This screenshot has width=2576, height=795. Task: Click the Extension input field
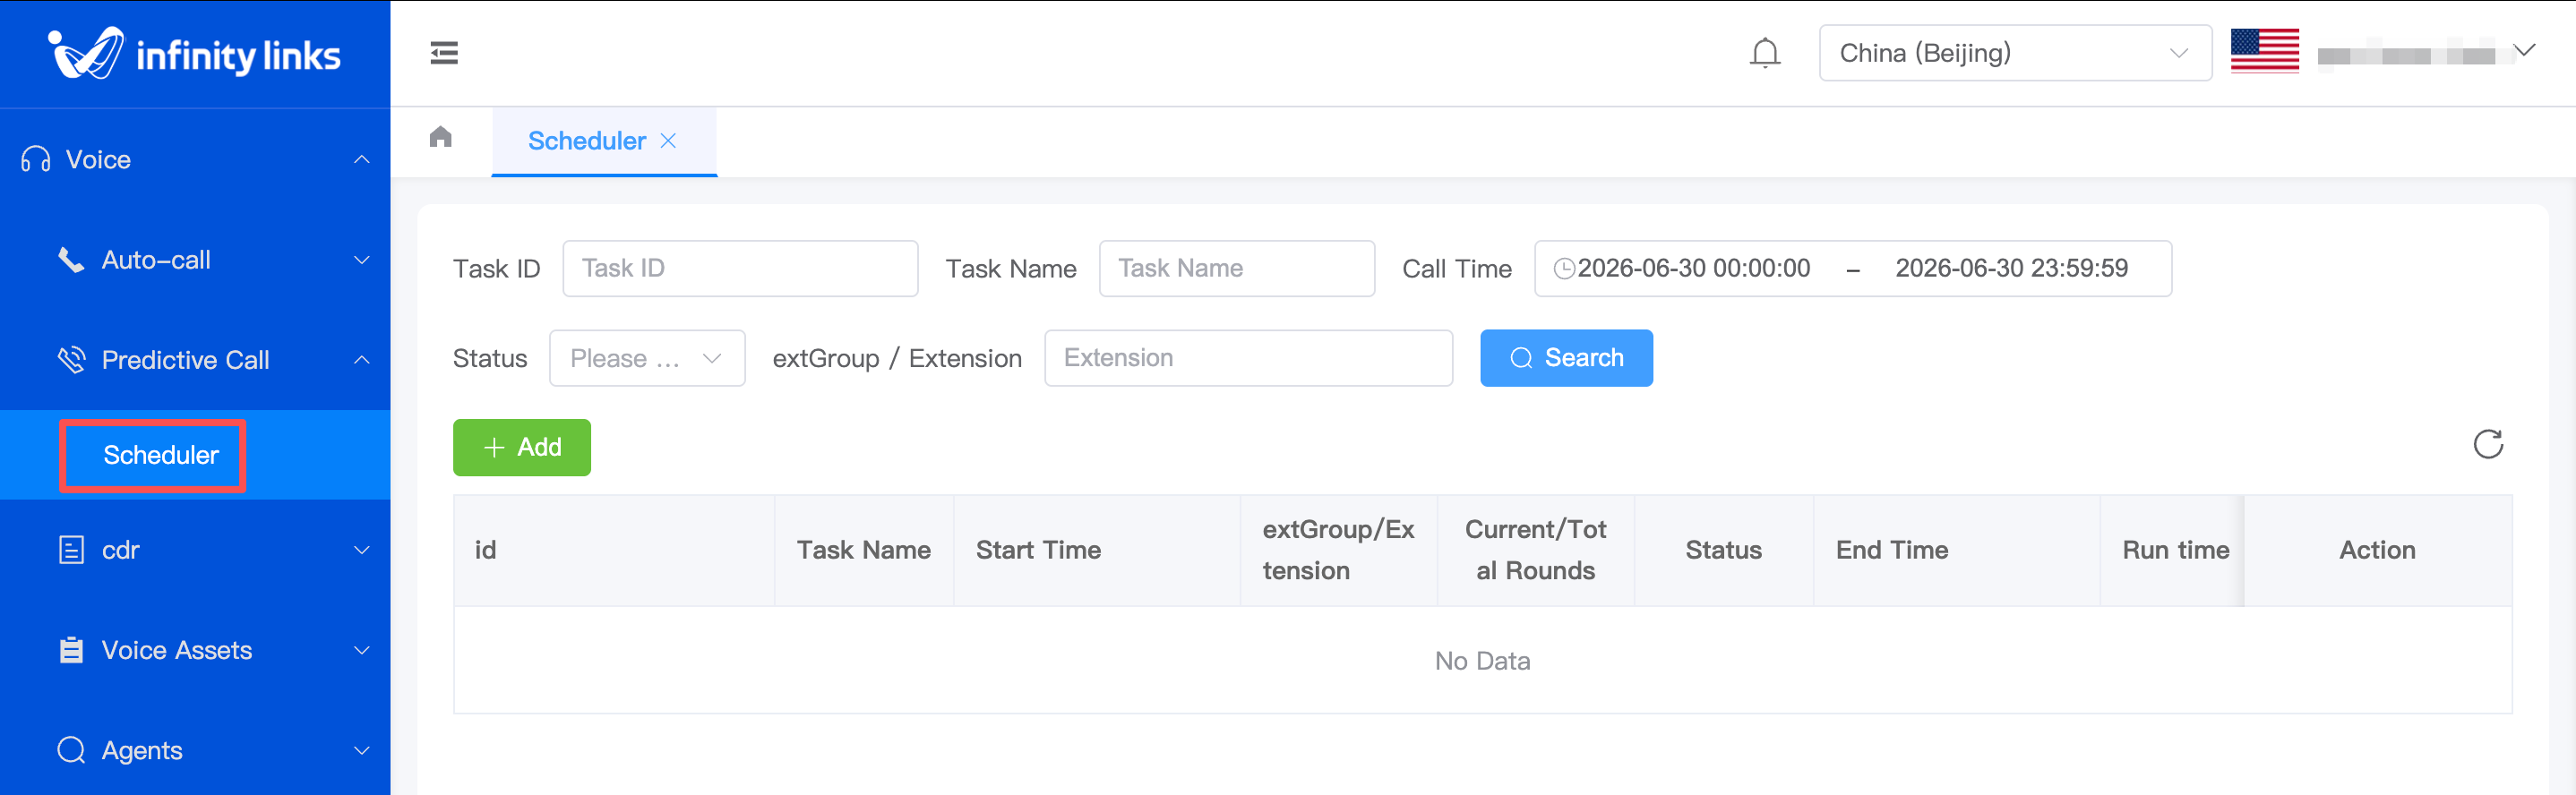pyautogui.click(x=1248, y=358)
